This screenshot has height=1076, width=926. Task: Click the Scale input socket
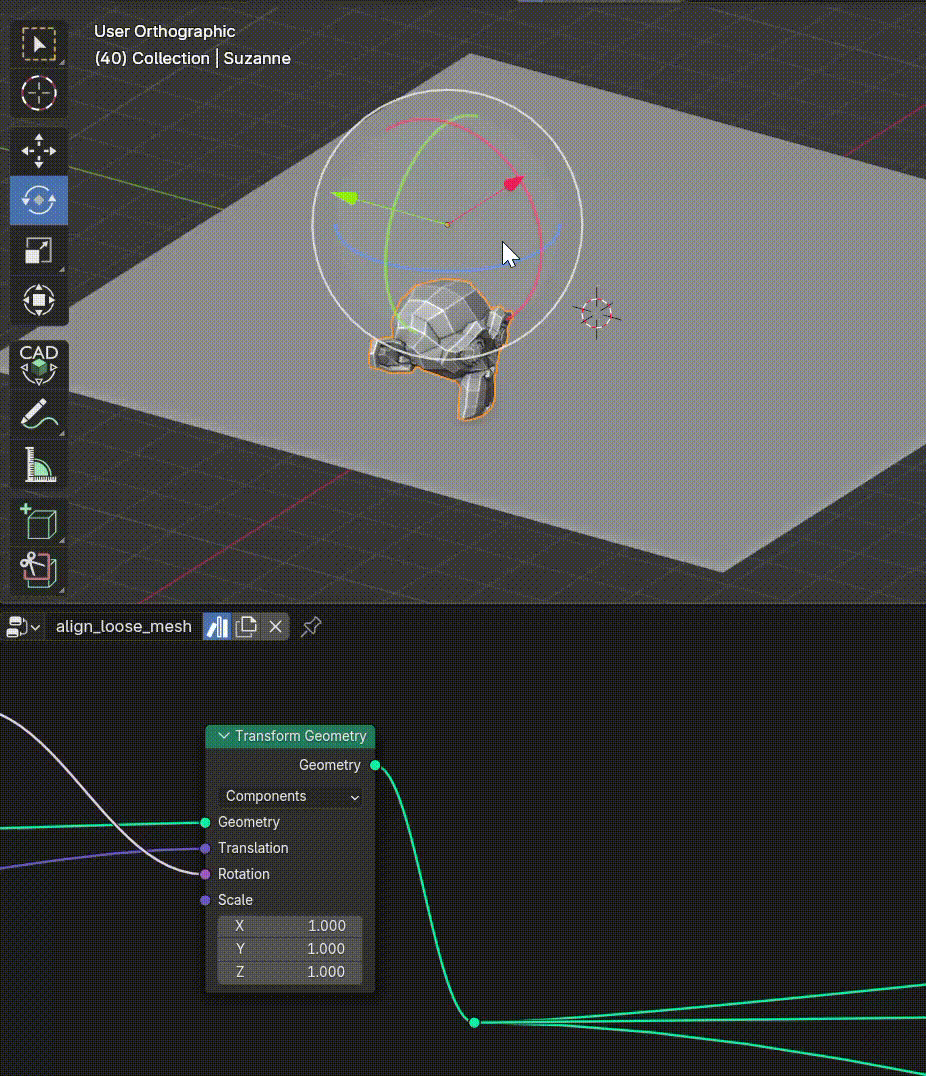click(205, 900)
